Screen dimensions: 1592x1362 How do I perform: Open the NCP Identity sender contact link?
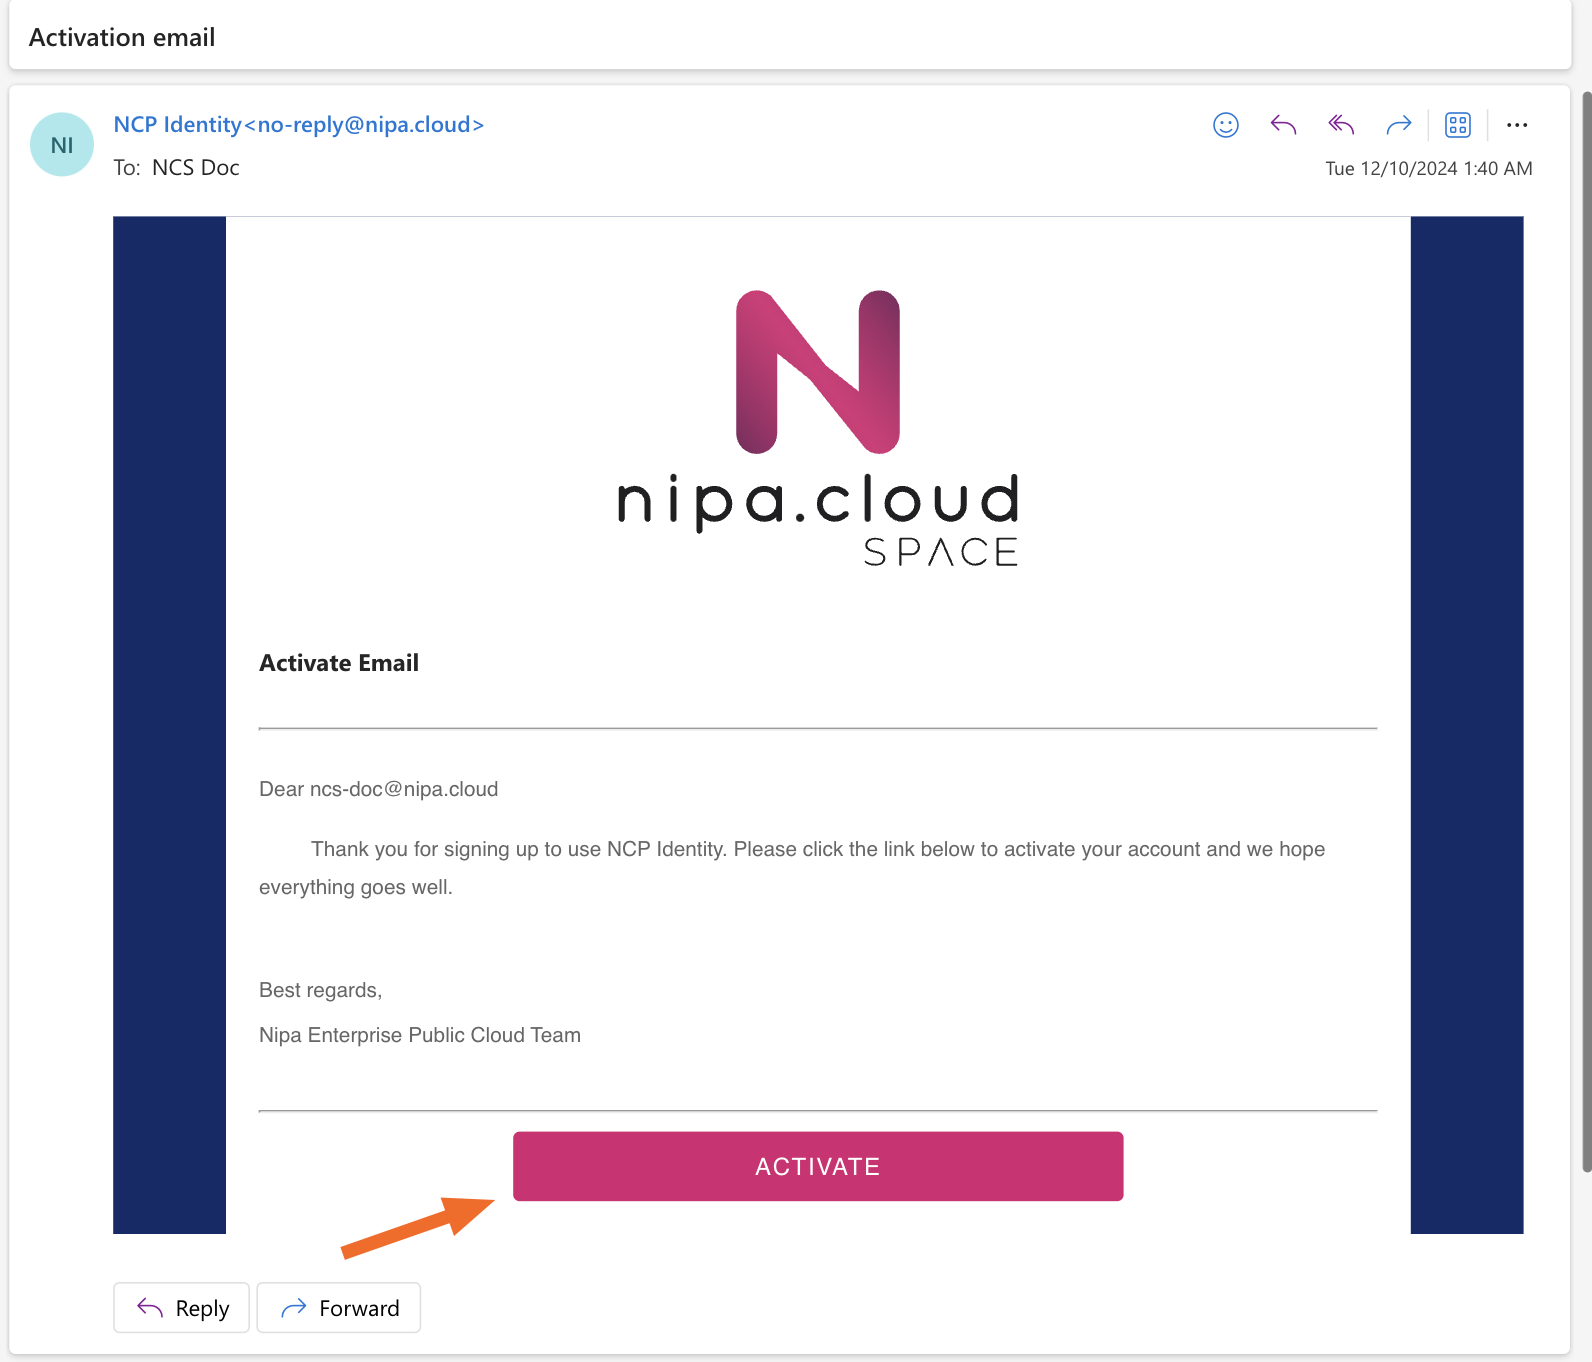click(x=298, y=125)
